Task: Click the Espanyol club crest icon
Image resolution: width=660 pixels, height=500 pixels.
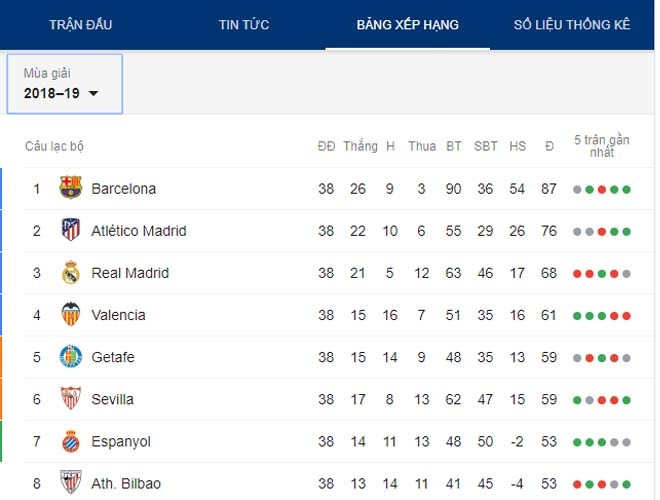Action: [x=70, y=441]
